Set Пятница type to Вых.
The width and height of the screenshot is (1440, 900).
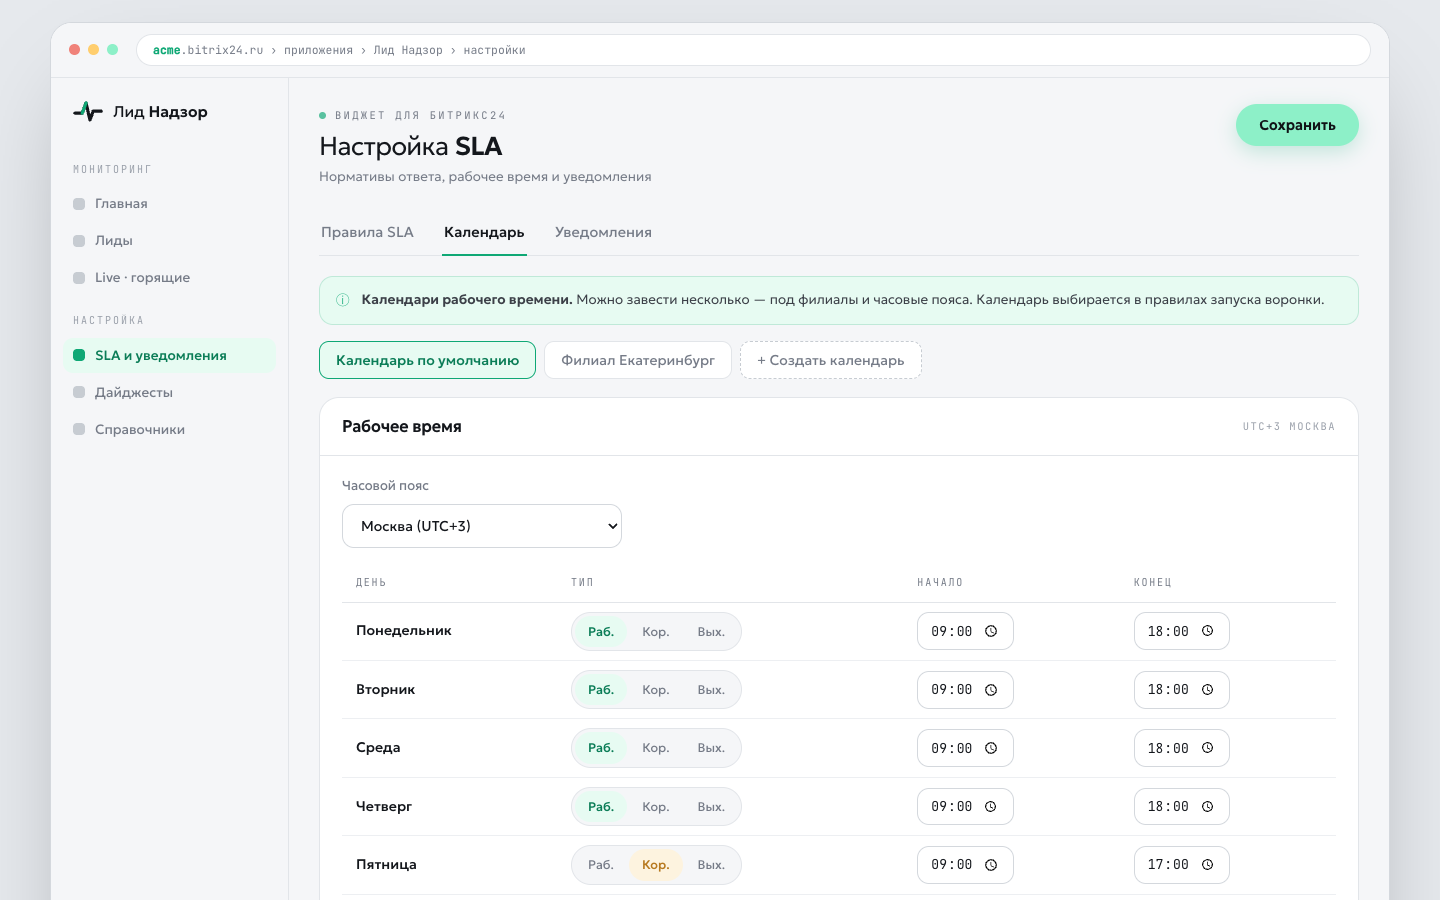coord(711,865)
